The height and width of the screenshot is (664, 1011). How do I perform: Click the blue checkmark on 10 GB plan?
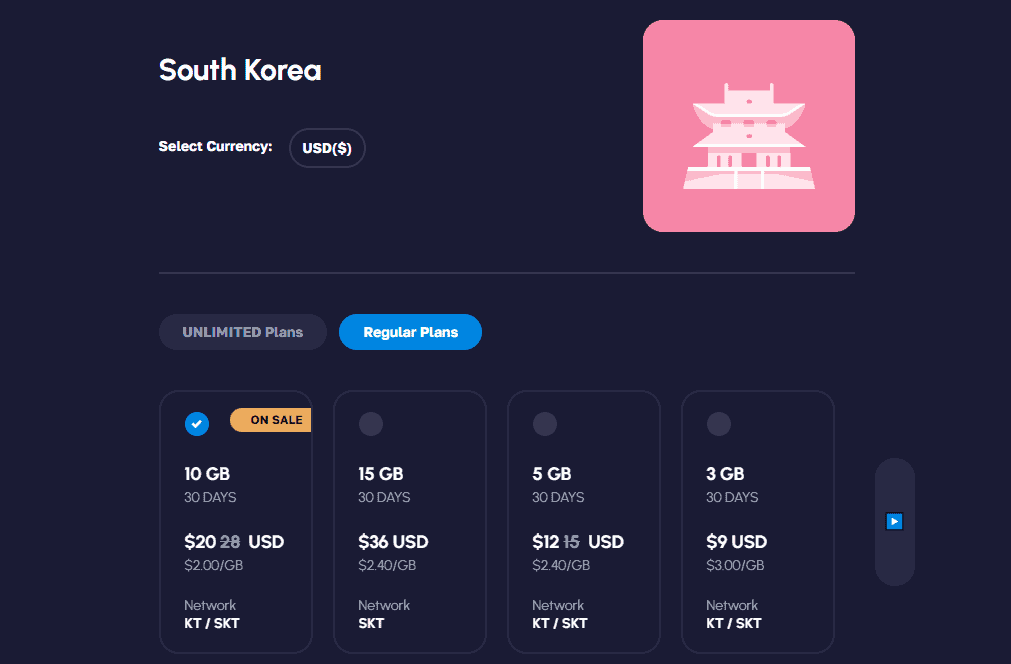(197, 424)
